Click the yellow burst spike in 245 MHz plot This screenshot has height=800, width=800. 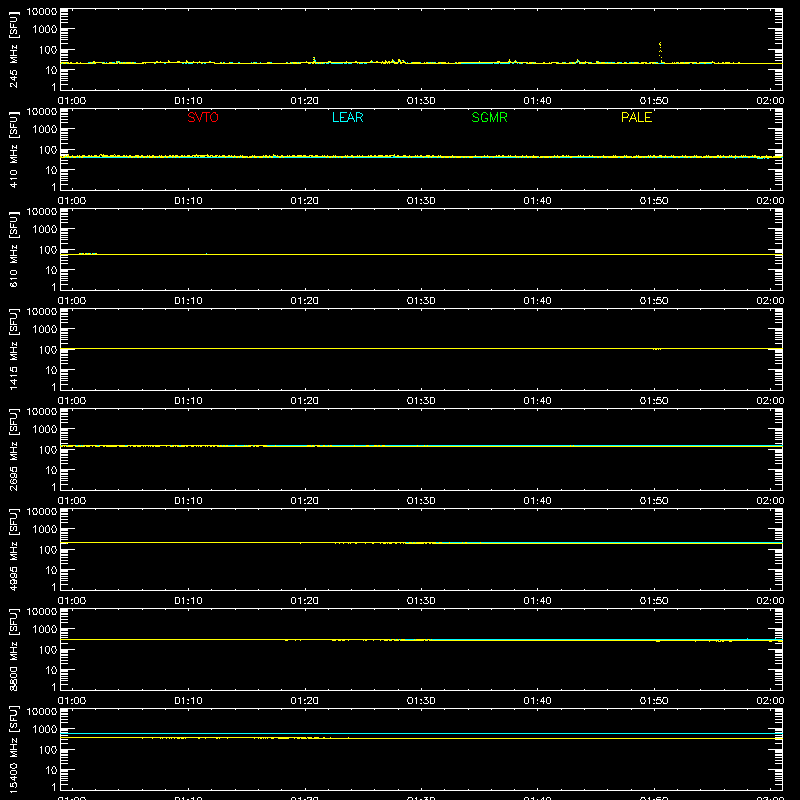pyautogui.click(x=660, y=52)
